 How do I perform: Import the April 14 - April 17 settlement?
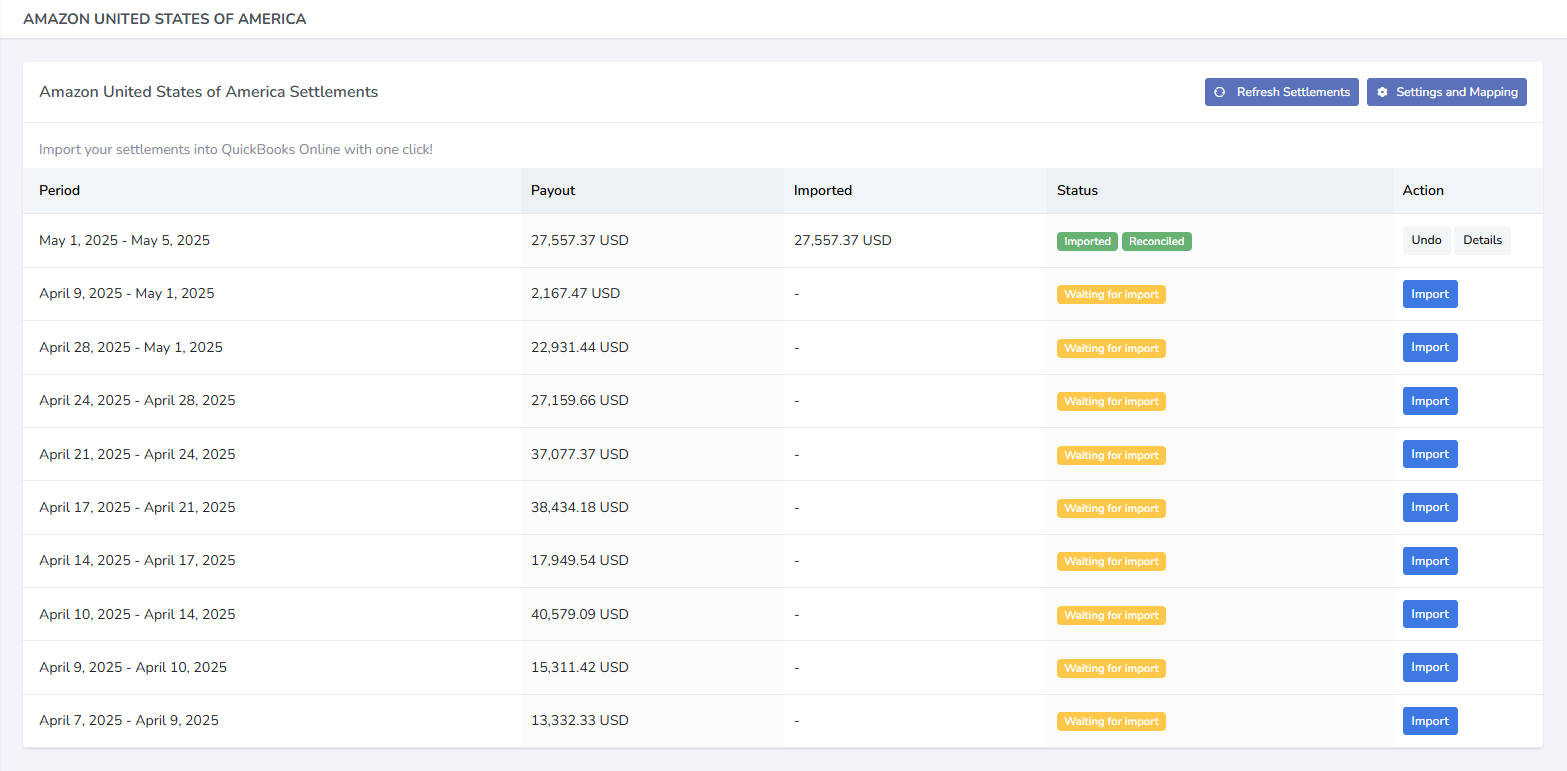click(1430, 561)
